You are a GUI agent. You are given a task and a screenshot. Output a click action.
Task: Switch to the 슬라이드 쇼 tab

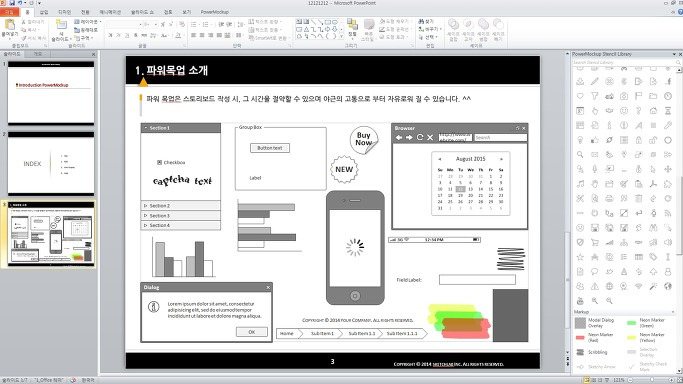click(x=142, y=12)
